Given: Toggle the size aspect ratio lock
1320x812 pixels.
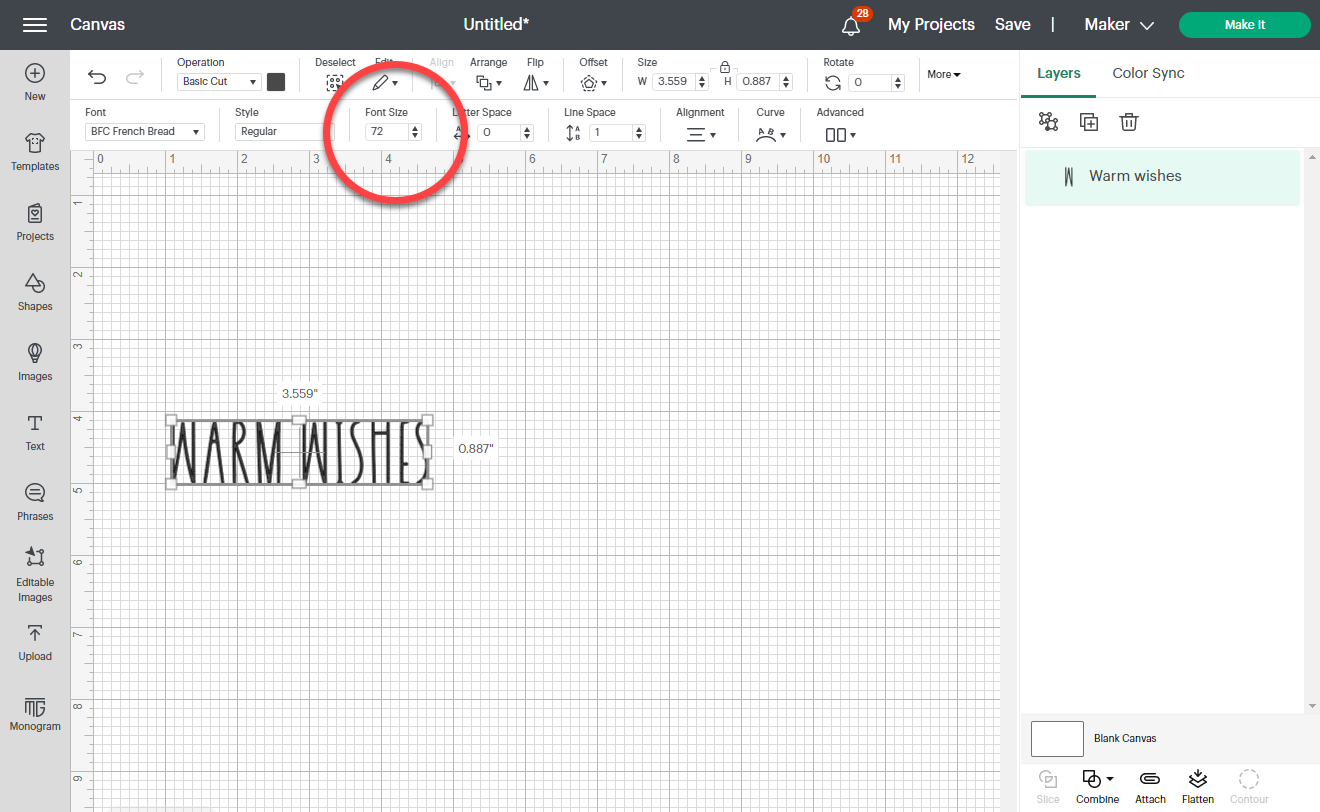Looking at the screenshot, I should 724,68.
